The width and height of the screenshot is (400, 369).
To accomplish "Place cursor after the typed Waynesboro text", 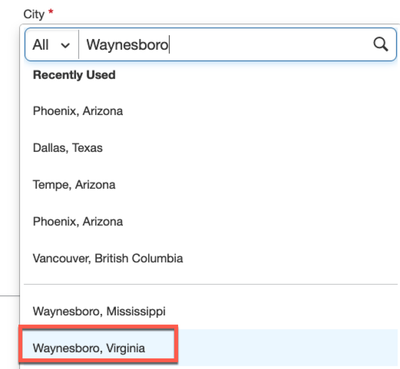I will coord(169,45).
